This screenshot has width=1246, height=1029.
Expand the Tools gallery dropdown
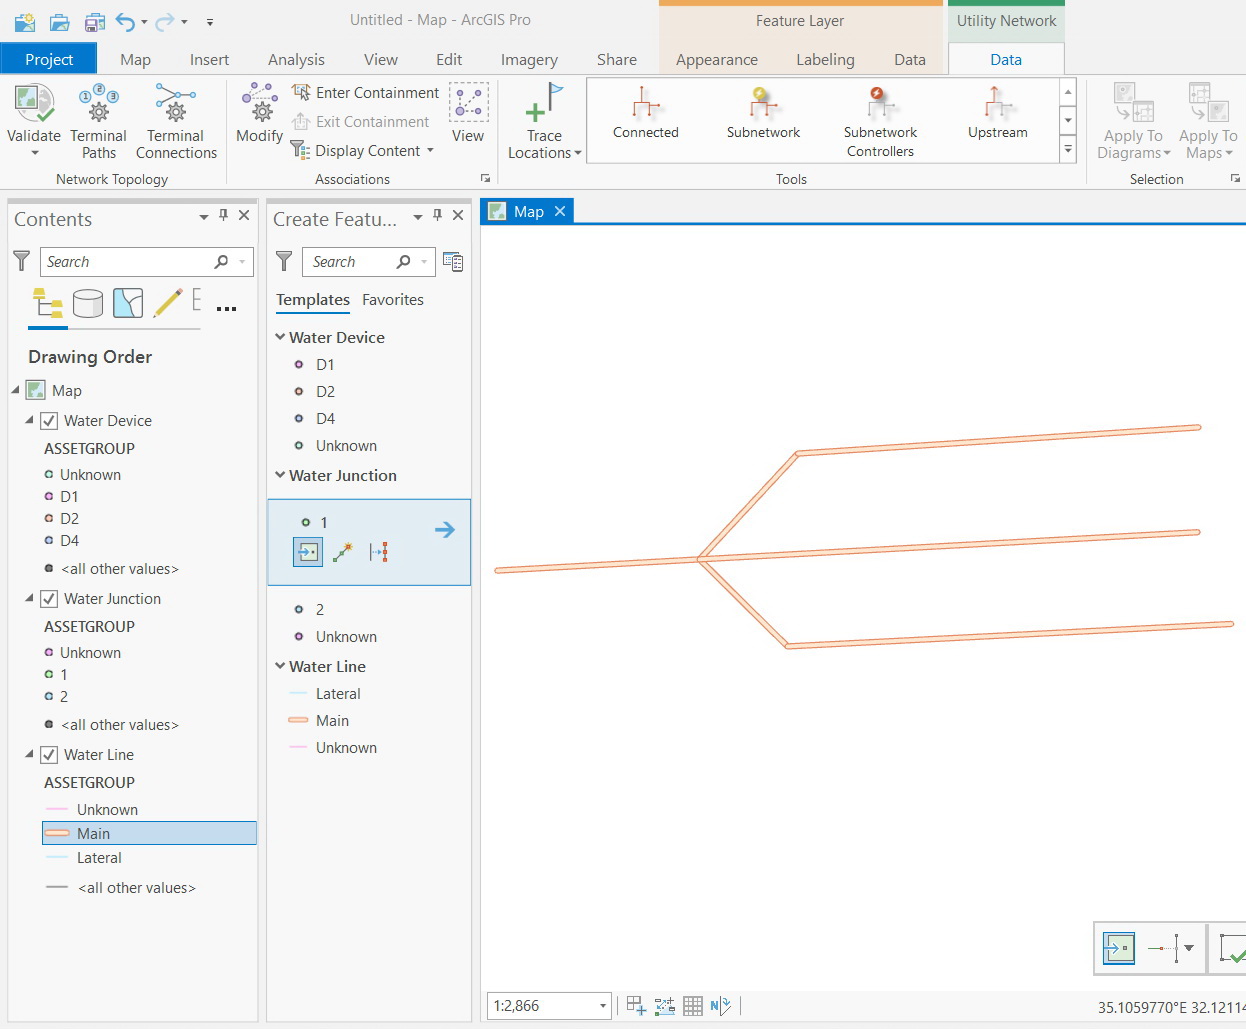click(1068, 150)
